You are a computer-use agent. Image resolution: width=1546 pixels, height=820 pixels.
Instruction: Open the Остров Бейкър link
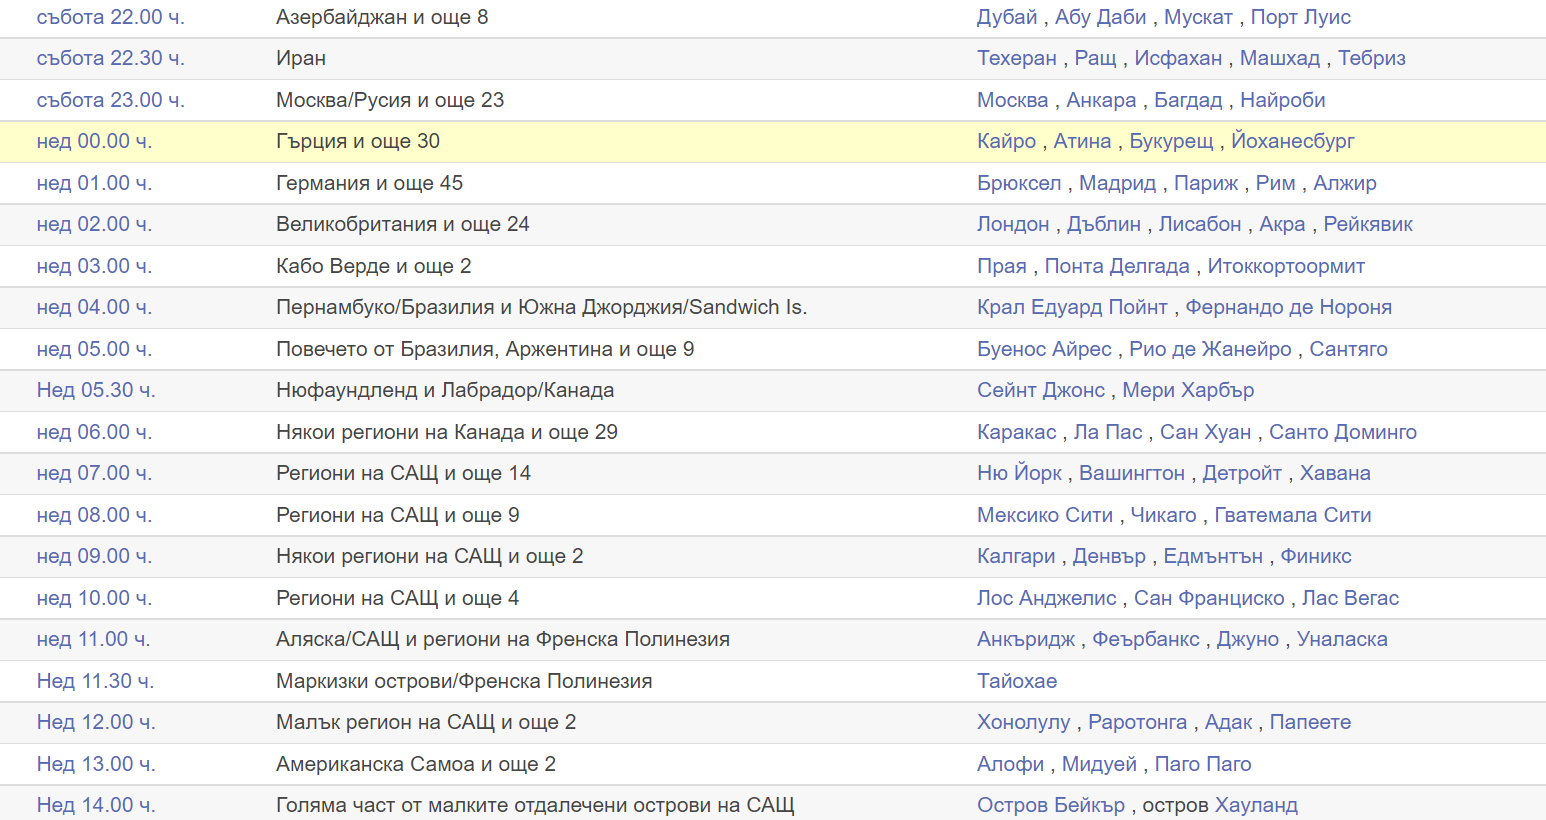point(1050,805)
